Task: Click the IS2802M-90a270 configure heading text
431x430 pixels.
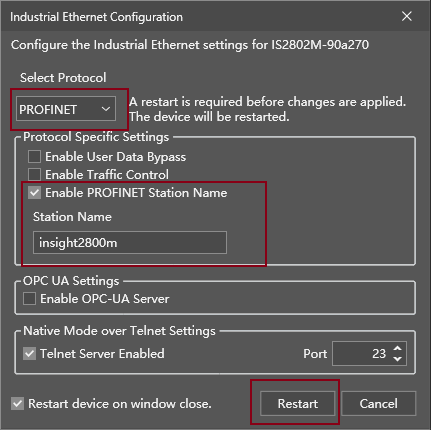Action: 190,45
